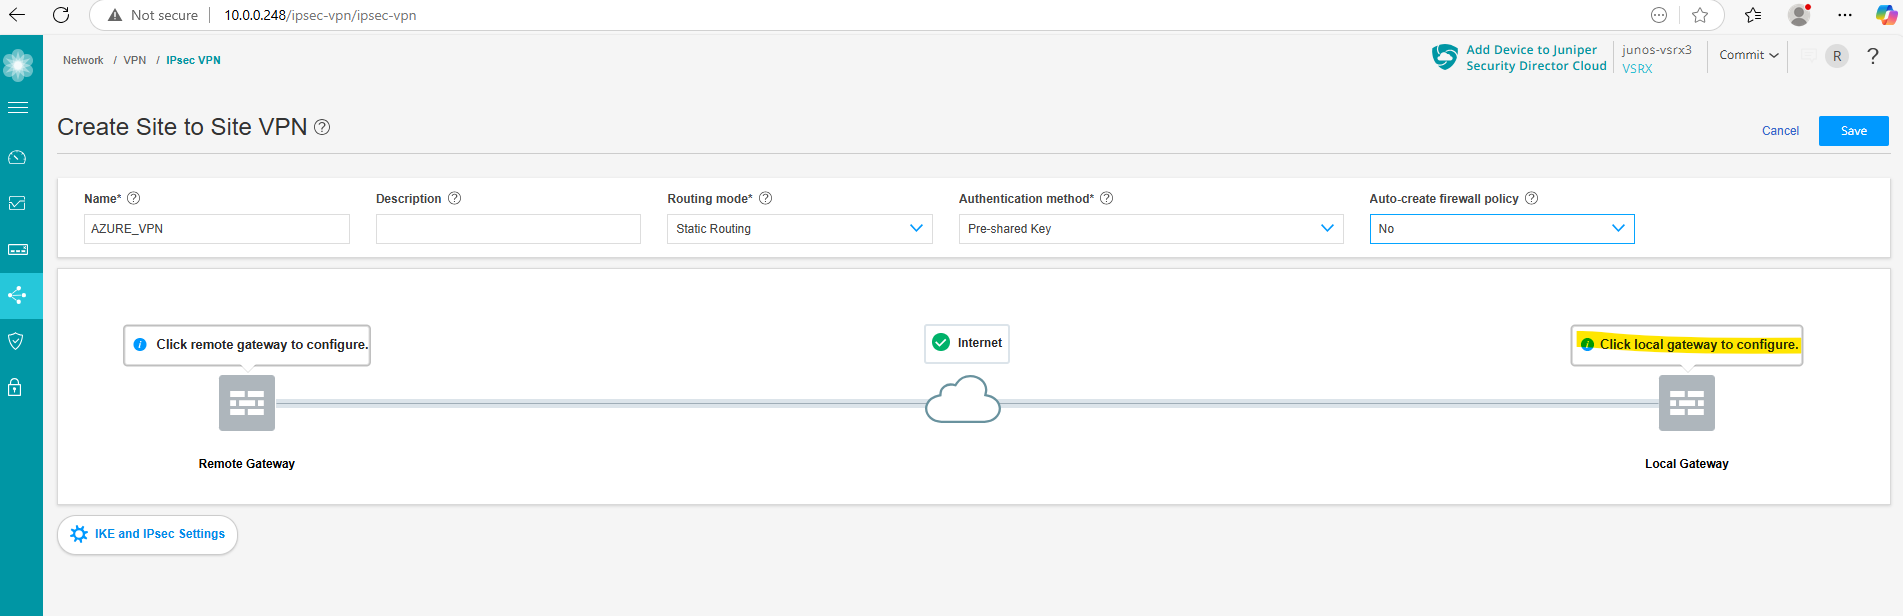Click the Not secure warning icon
The width and height of the screenshot is (1903, 616).
(115, 15)
